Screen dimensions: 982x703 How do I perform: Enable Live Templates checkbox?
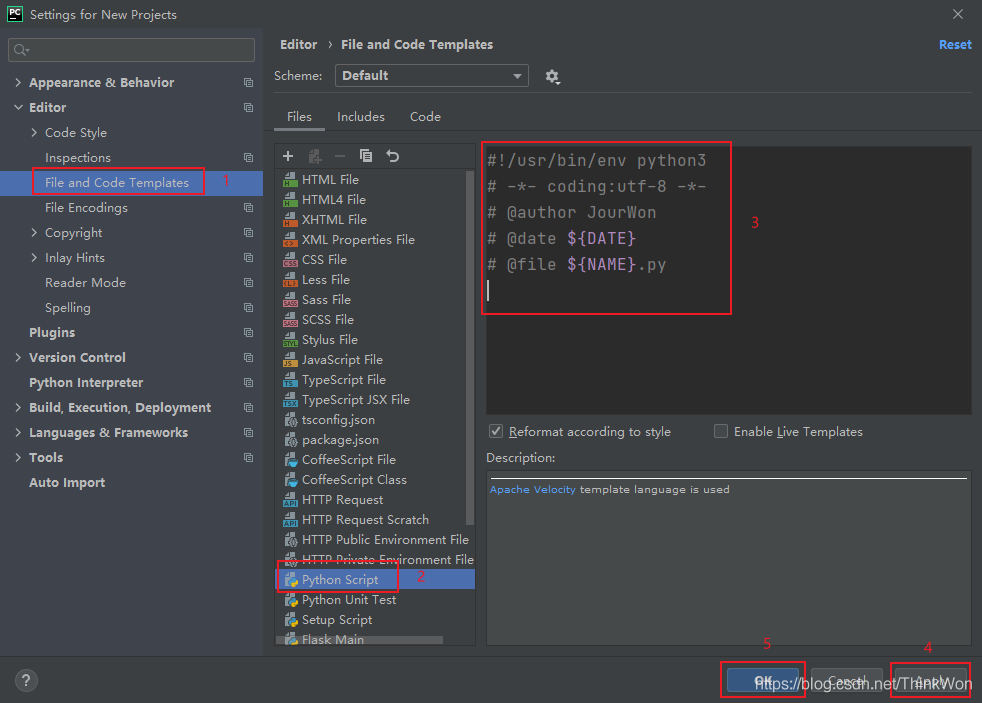(721, 432)
